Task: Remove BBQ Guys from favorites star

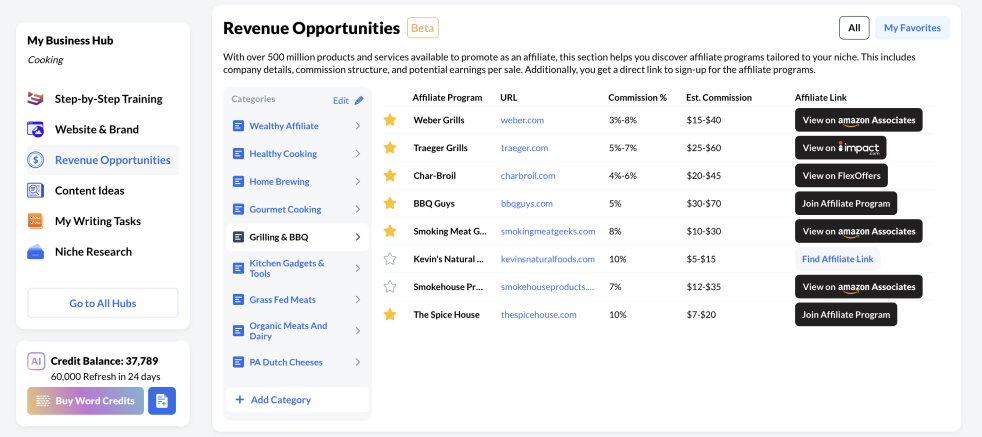Action: click(x=390, y=203)
